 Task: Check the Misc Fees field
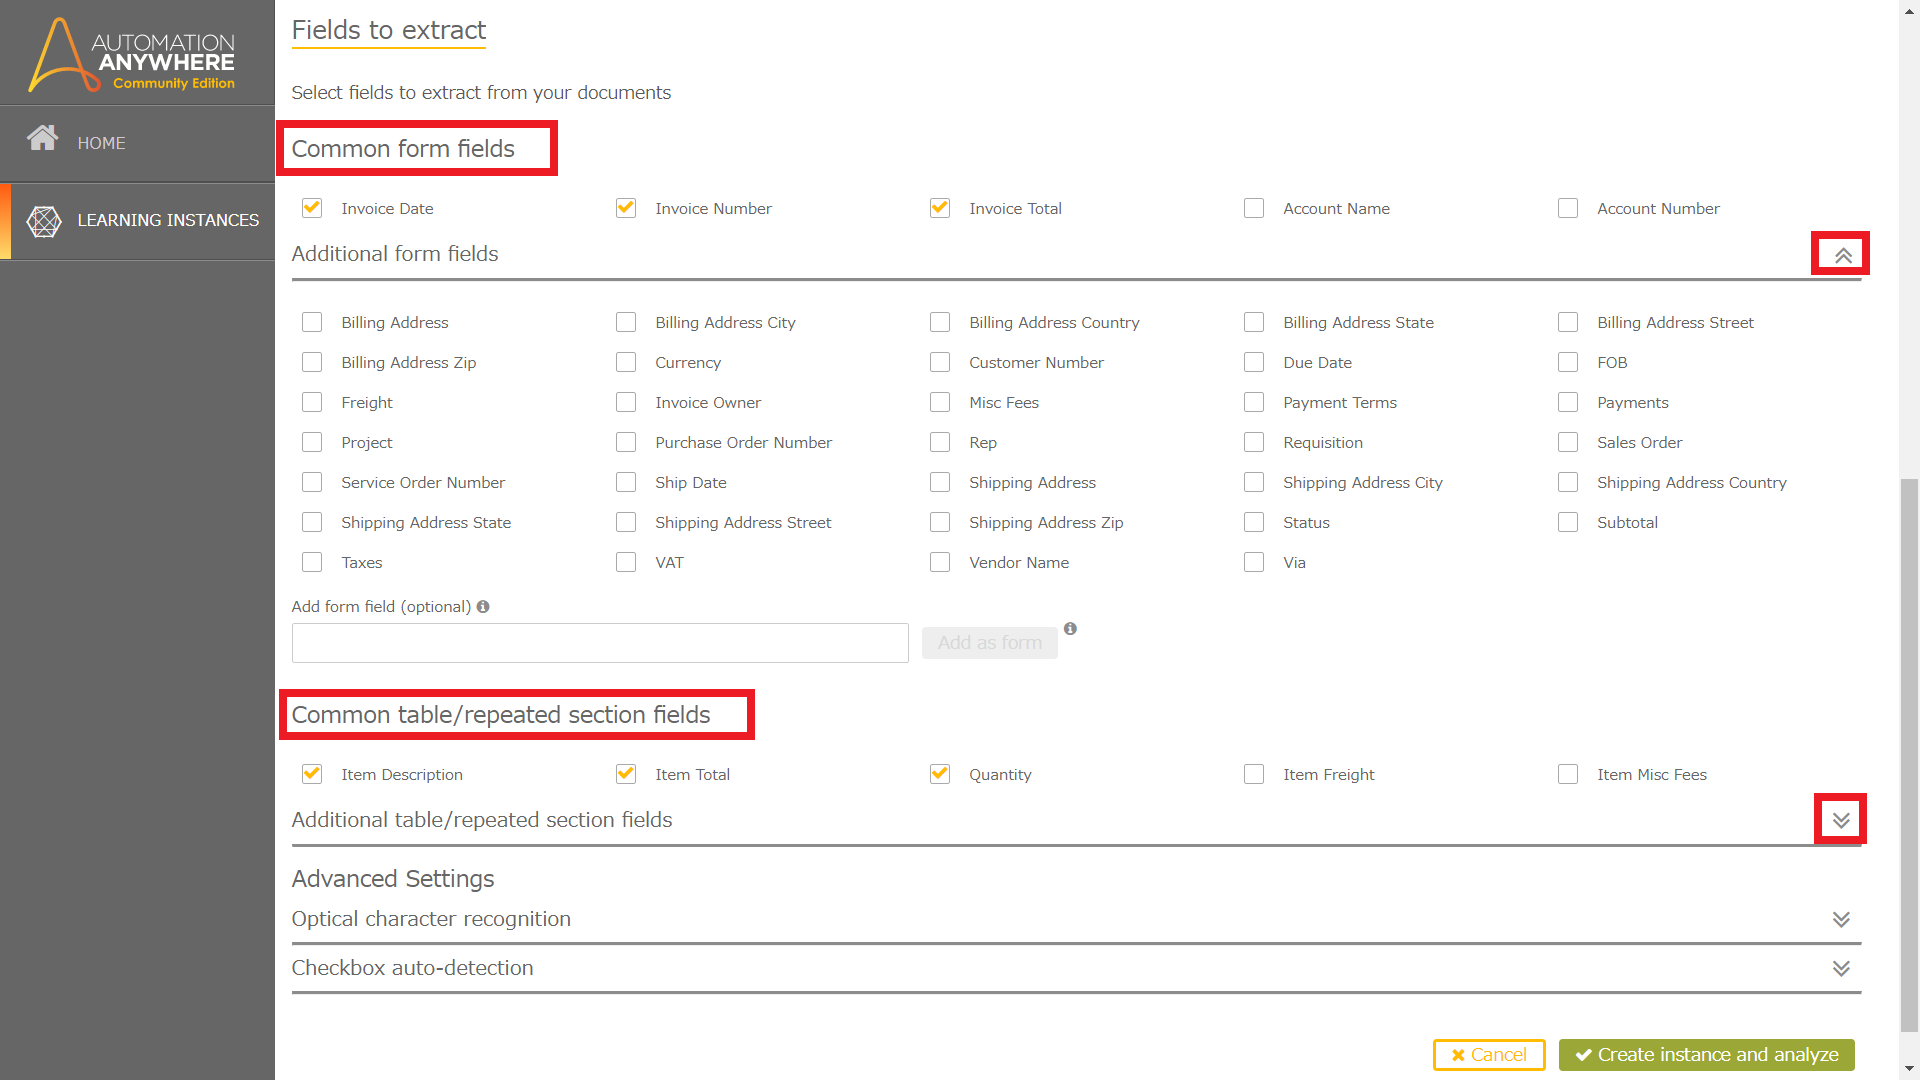point(940,402)
